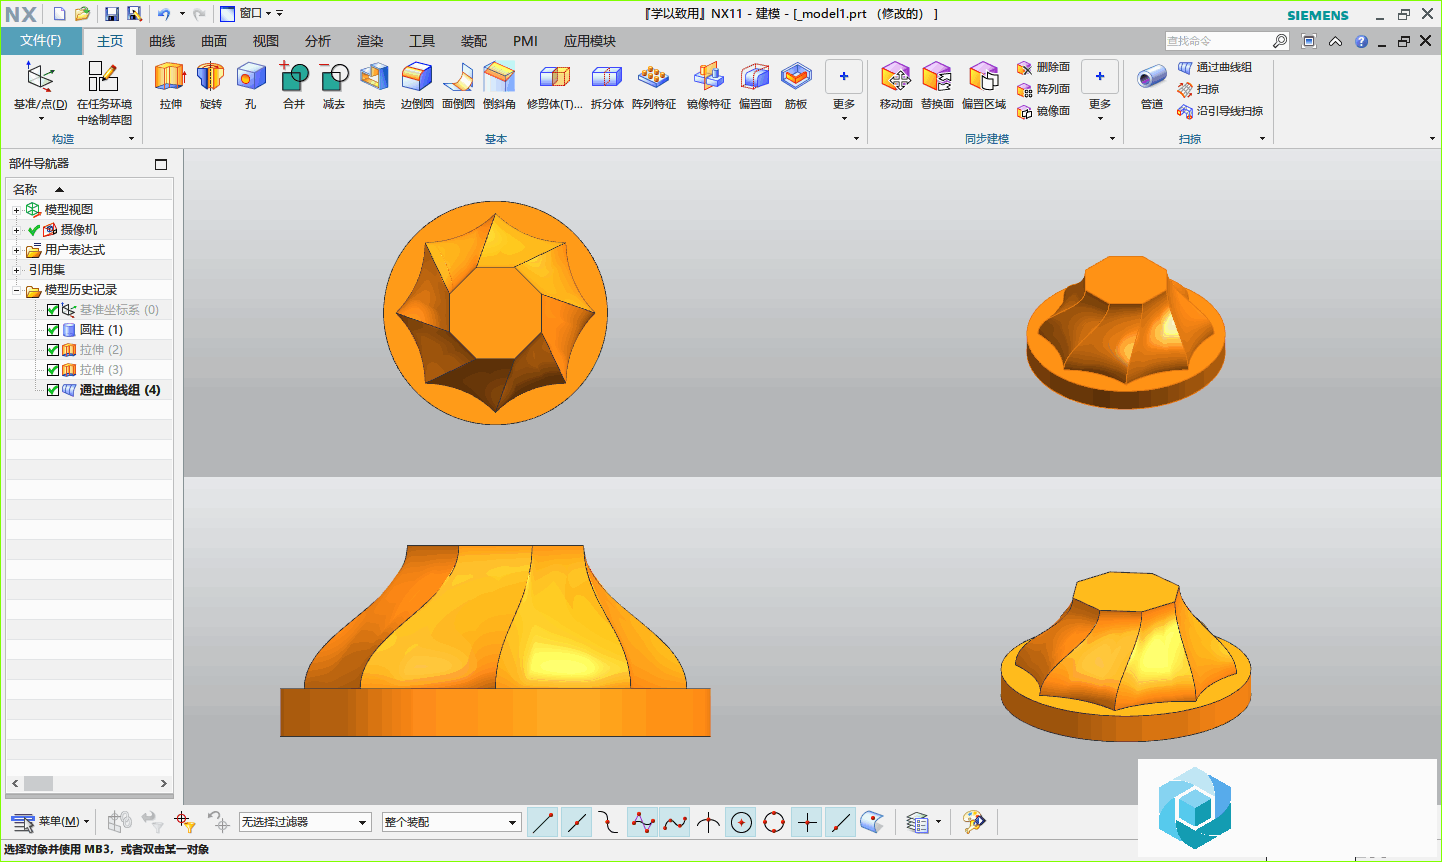Switch to the 应用模块 ribbon tab
This screenshot has height=862, width=1442.
pos(590,41)
